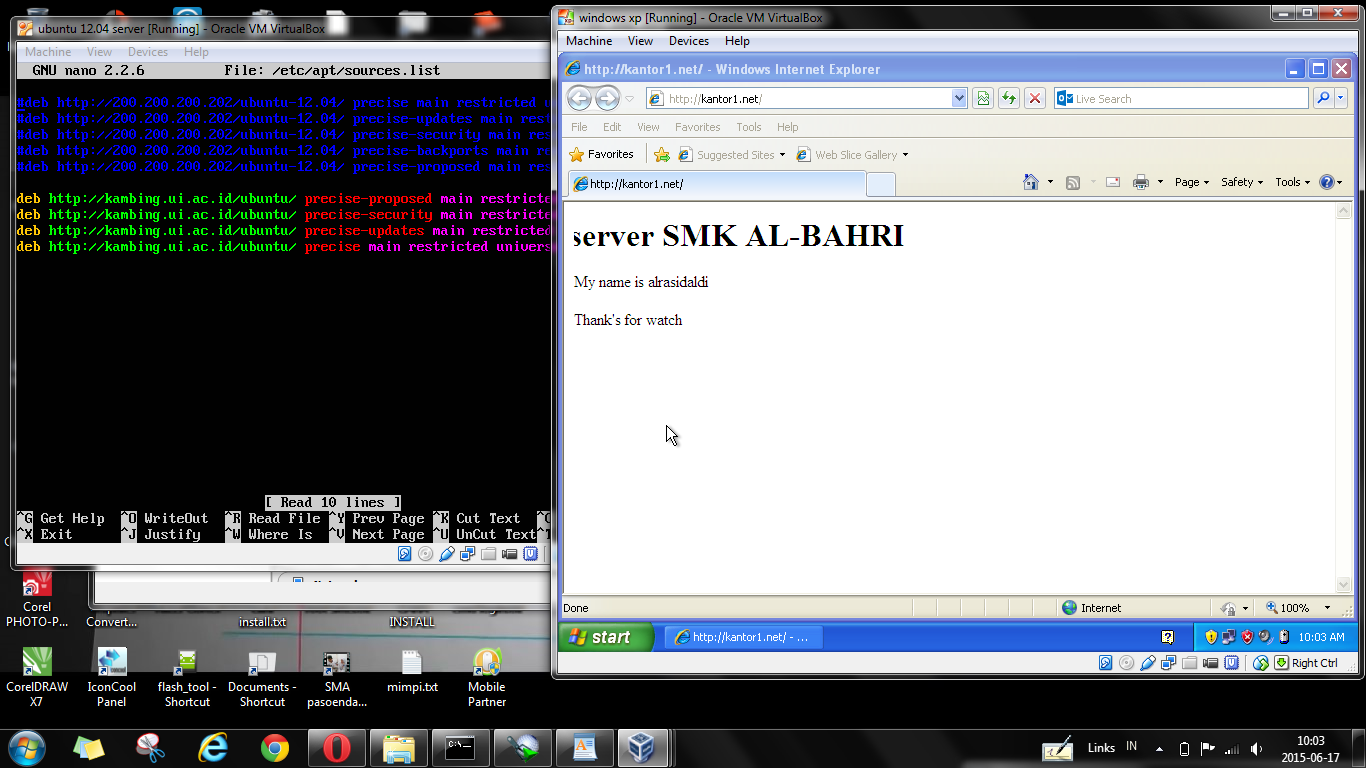Click the Internet security zone status
The image size is (1366, 768).
tap(1092, 608)
